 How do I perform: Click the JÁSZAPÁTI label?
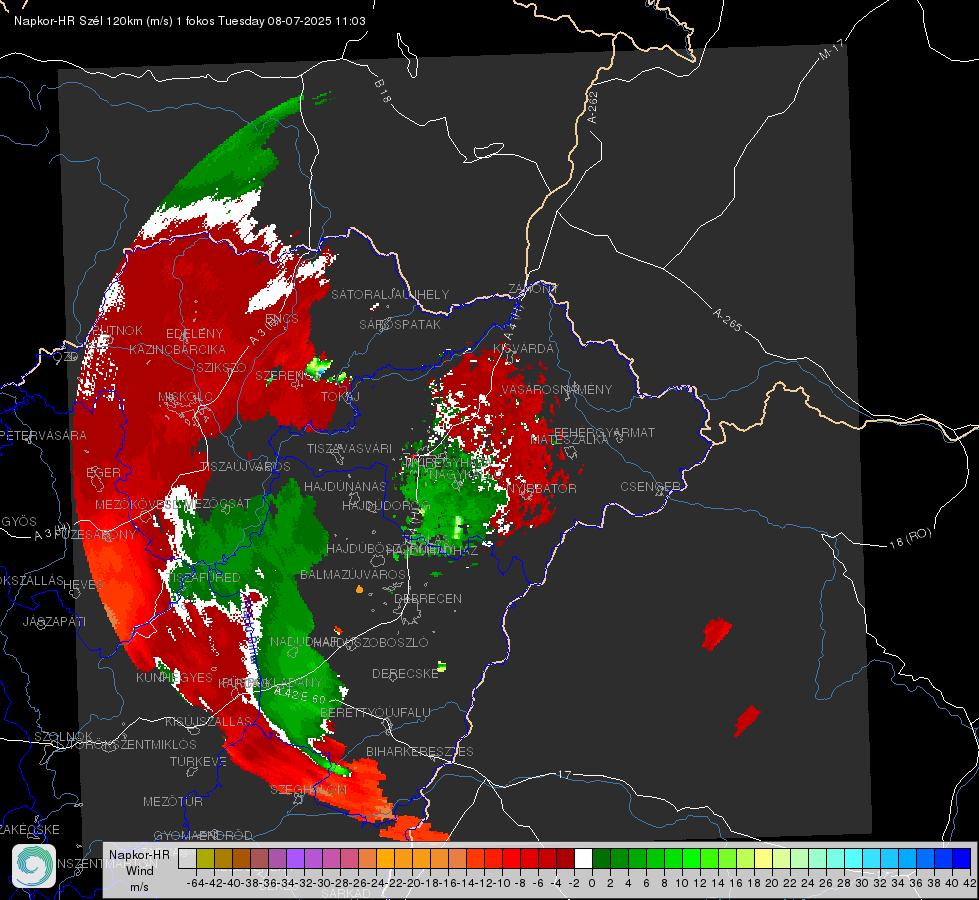pos(54,621)
